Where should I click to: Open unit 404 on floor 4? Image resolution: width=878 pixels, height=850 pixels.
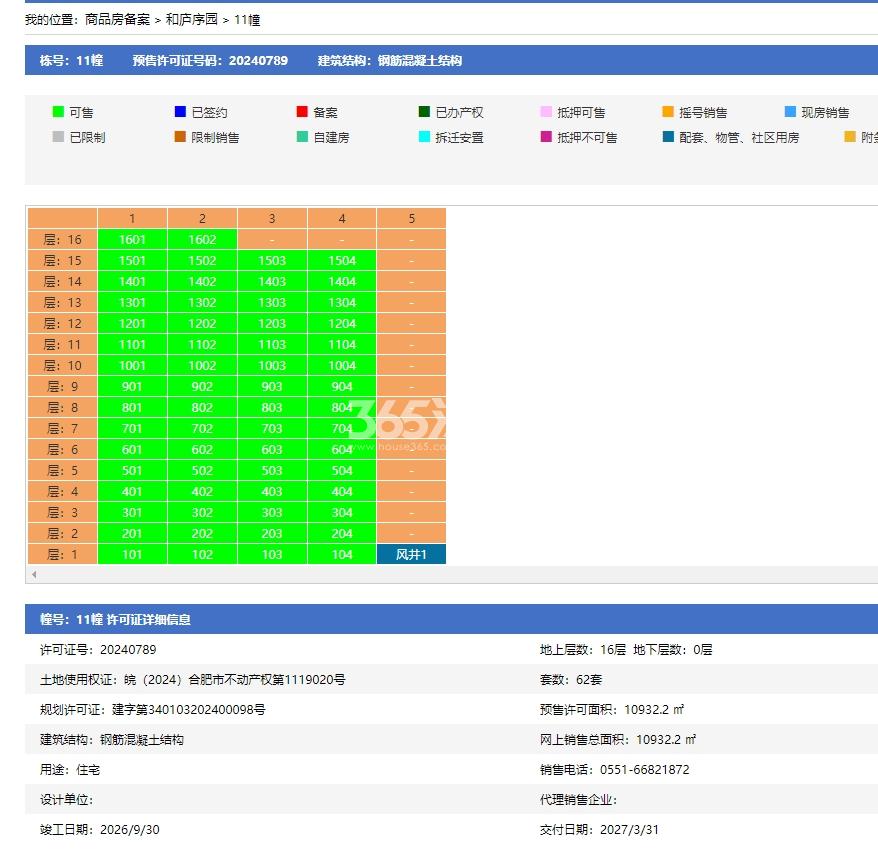(342, 492)
